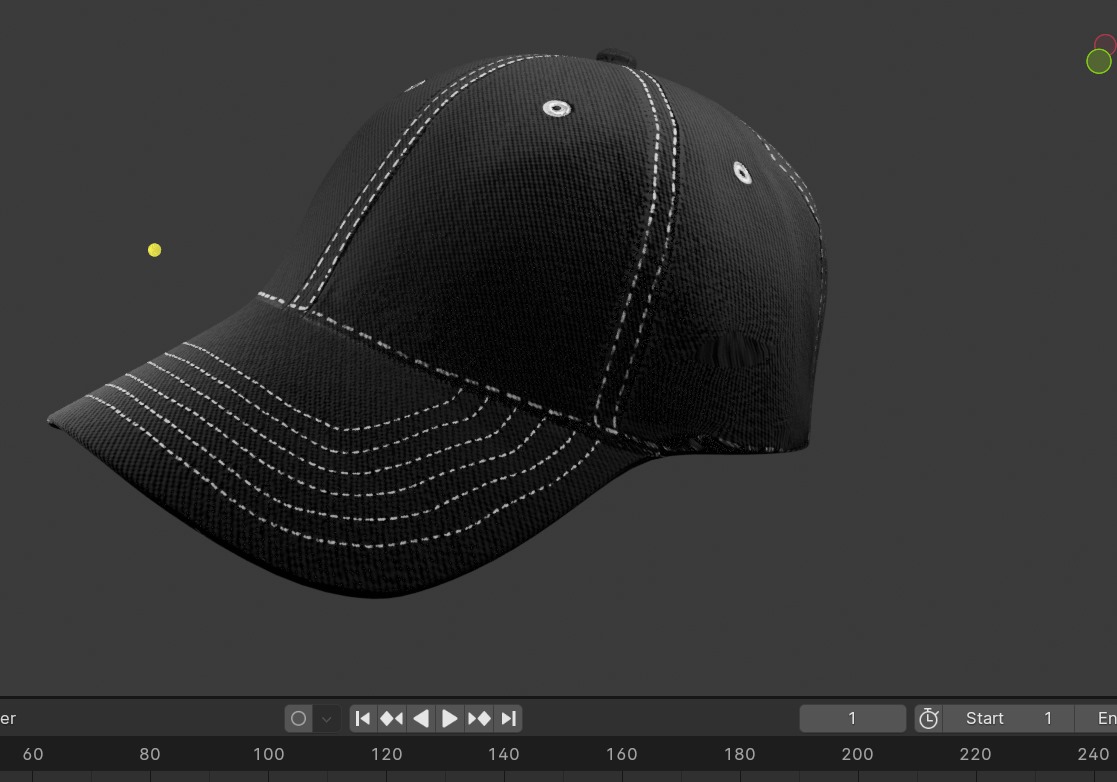Click the current frame number field
Viewport: 1117px width, 782px height.
(x=852, y=718)
